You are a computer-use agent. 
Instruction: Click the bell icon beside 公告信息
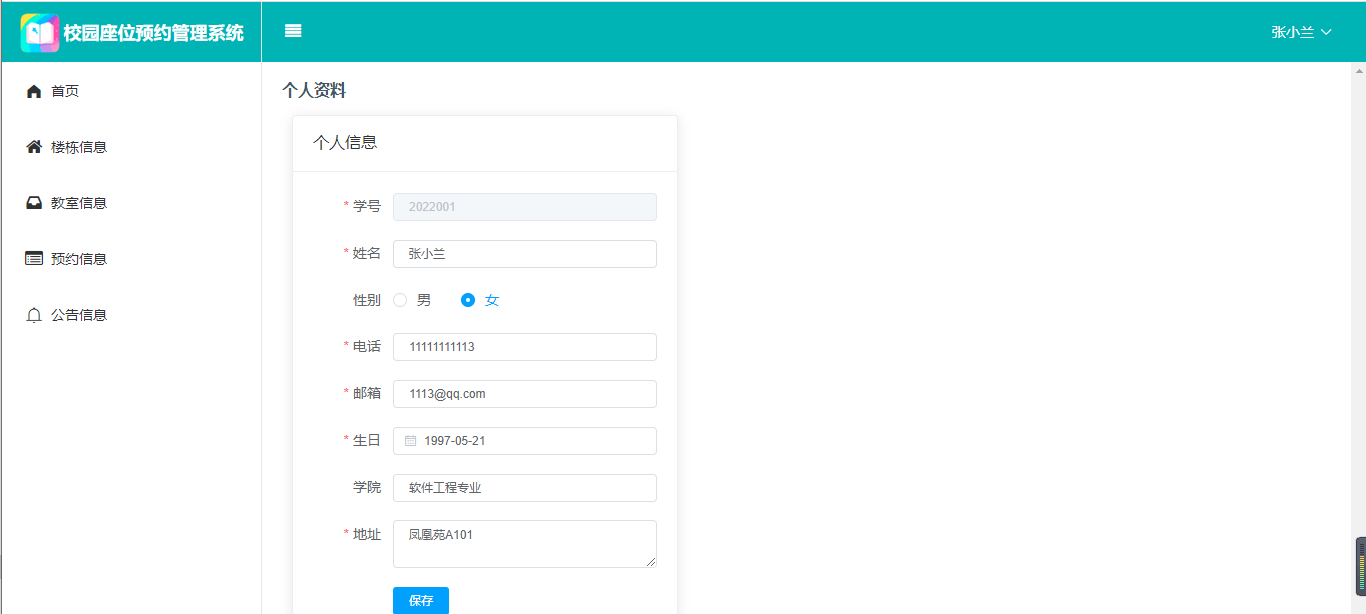pos(34,315)
